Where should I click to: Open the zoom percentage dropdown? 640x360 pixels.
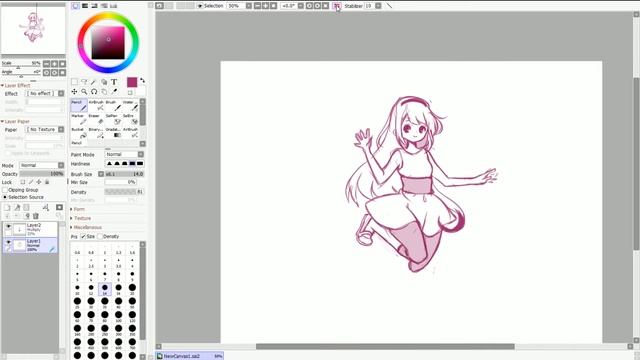pos(248,6)
